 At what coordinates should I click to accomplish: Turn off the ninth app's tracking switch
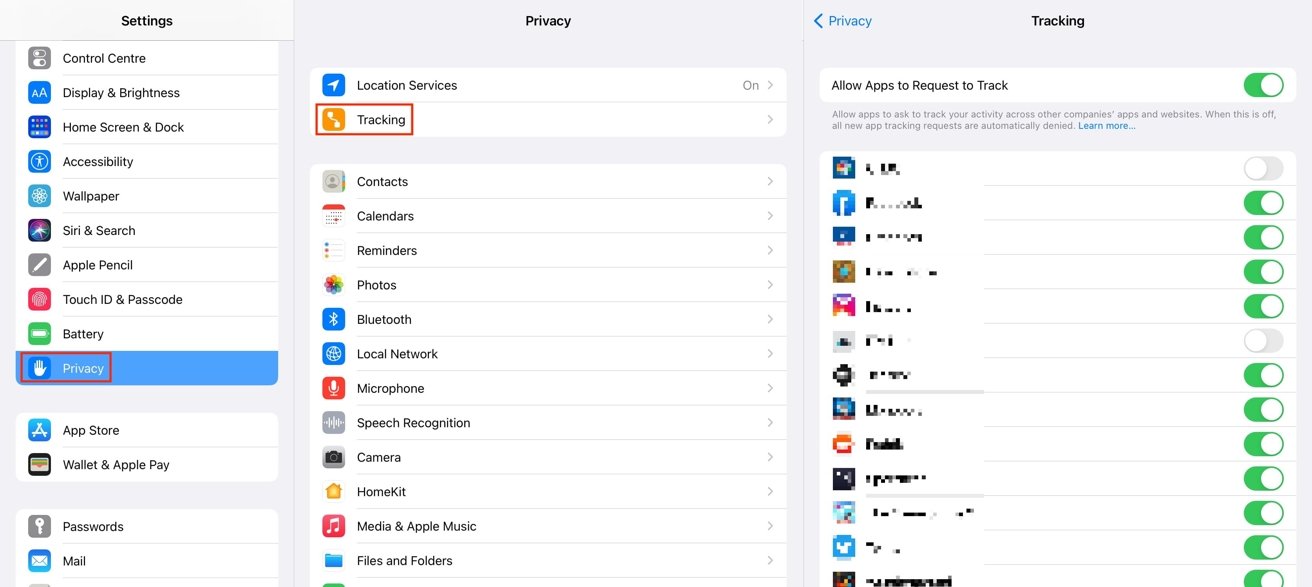click(x=1263, y=444)
